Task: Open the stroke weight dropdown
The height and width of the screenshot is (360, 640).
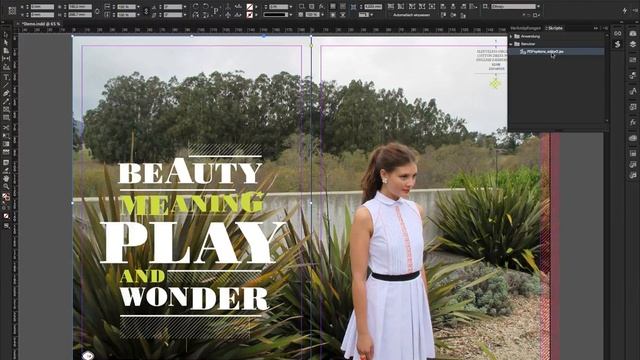Action: [x=291, y=7]
